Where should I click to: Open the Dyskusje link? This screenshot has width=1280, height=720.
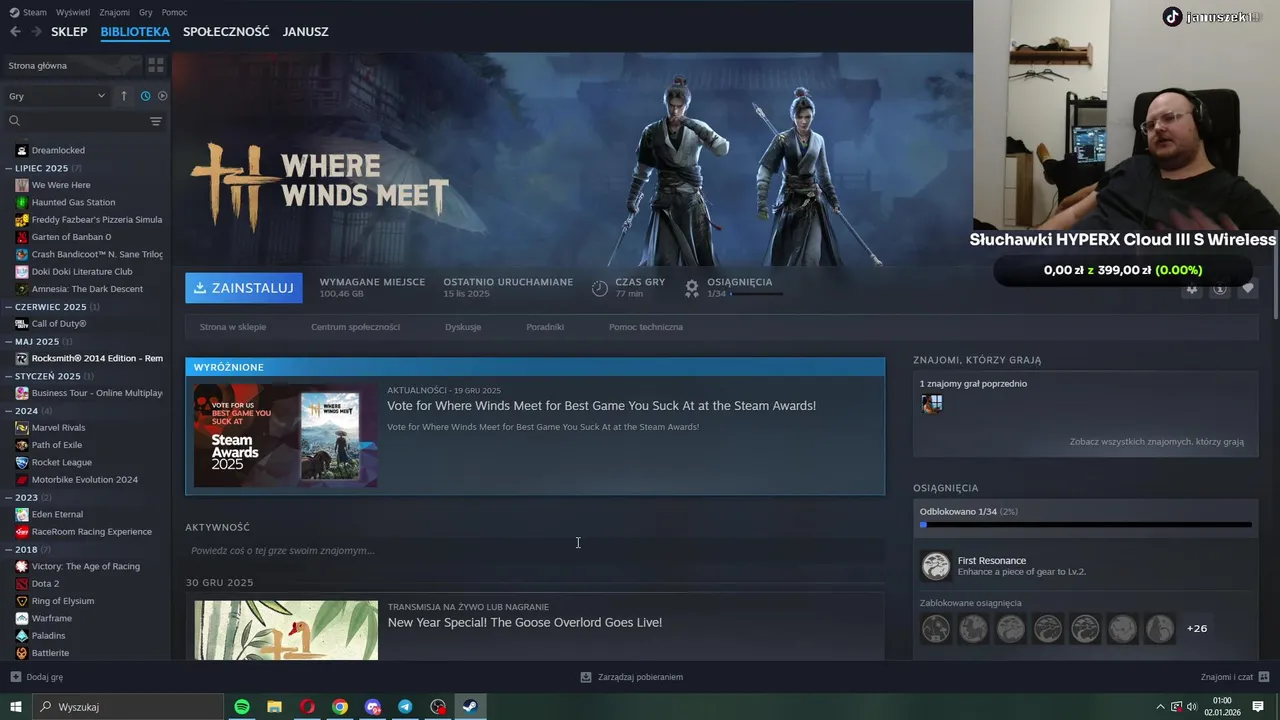[x=463, y=327]
